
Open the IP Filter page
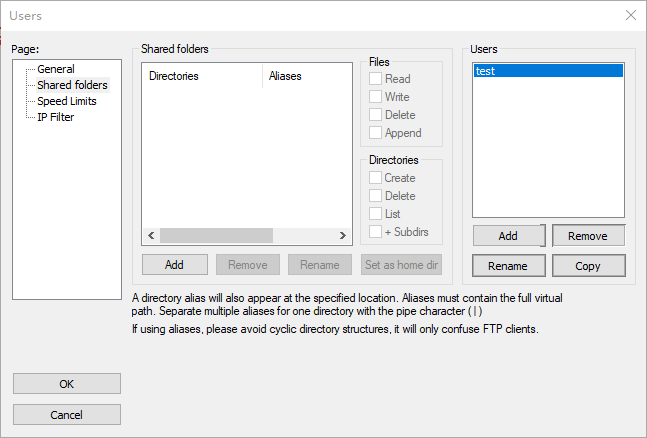coord(55,117)
